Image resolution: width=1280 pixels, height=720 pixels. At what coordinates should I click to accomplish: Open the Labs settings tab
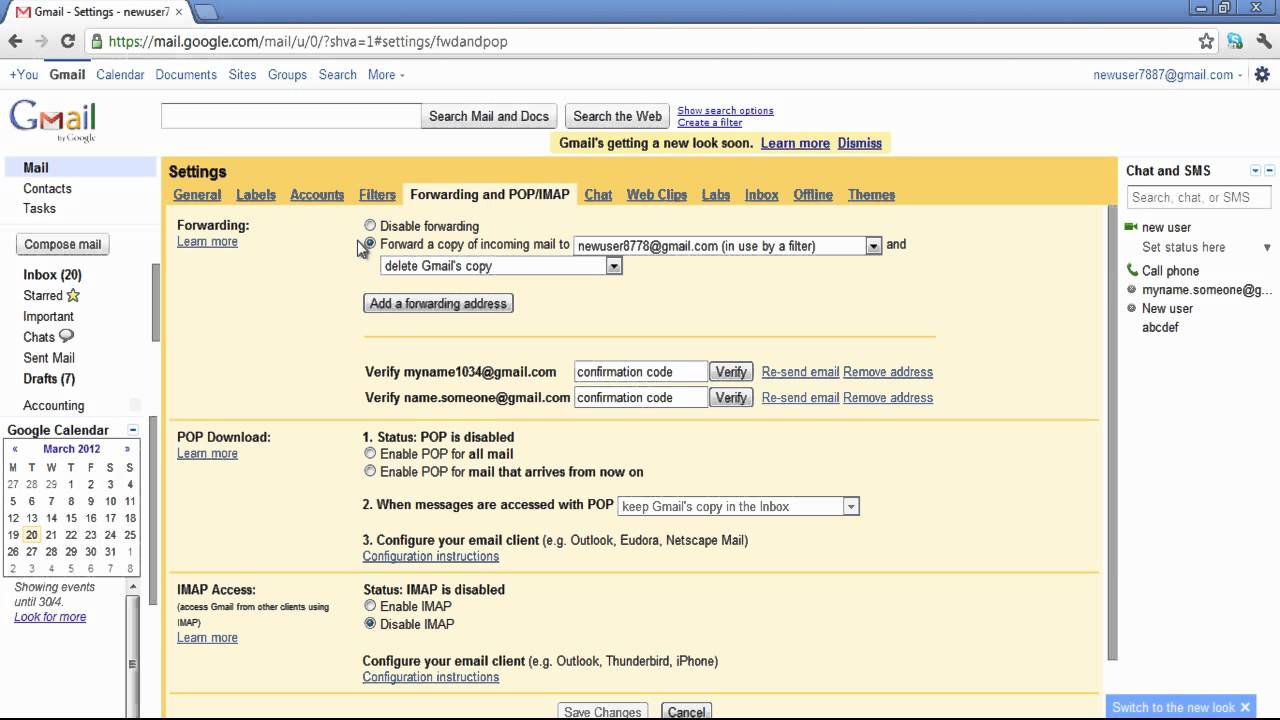716,195
